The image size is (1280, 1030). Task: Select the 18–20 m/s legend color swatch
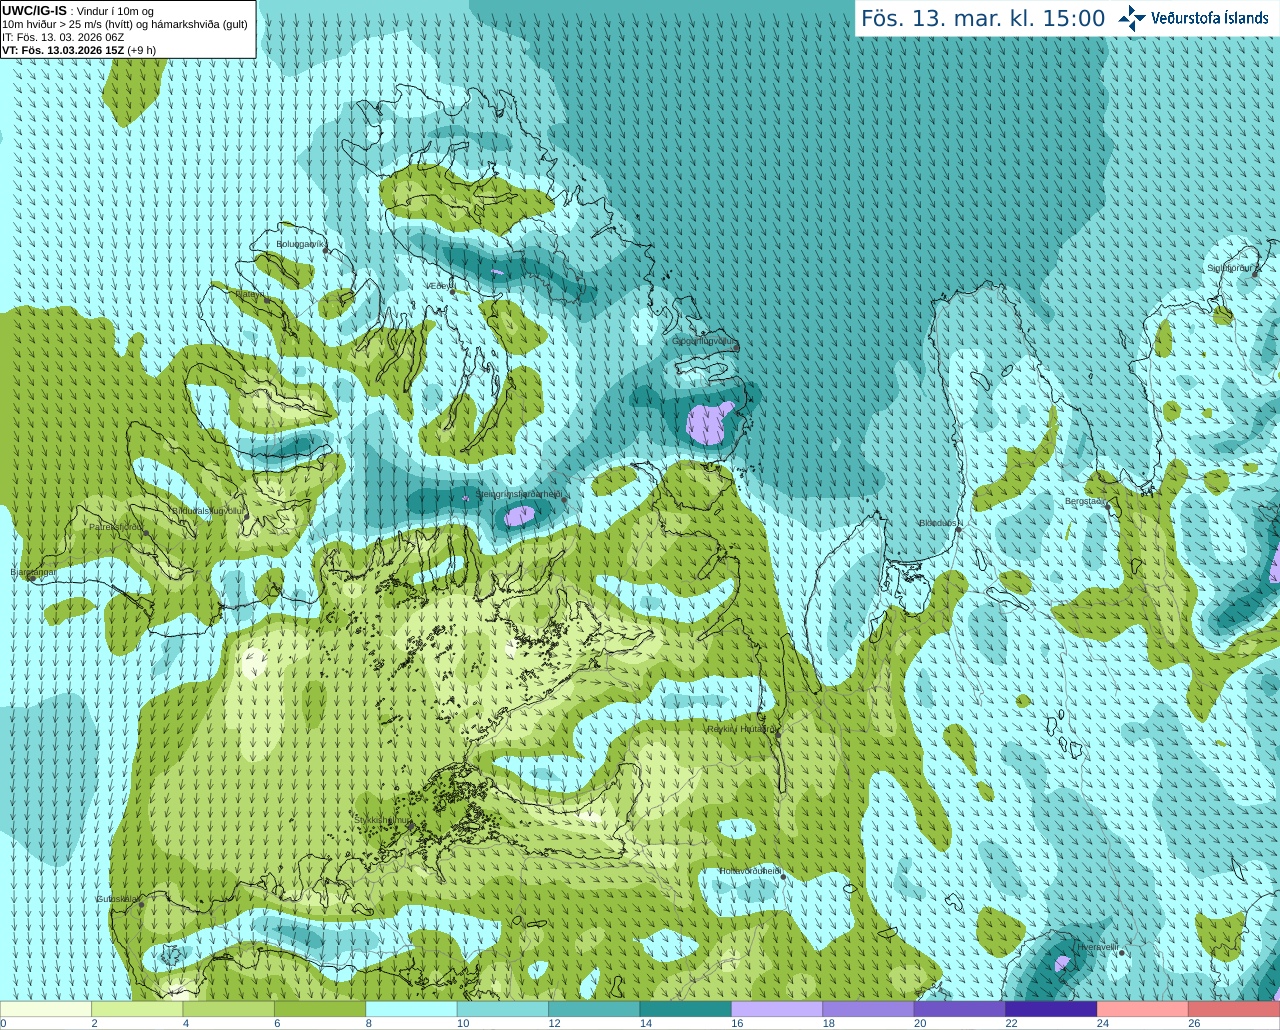click(x=868, y=1009)
